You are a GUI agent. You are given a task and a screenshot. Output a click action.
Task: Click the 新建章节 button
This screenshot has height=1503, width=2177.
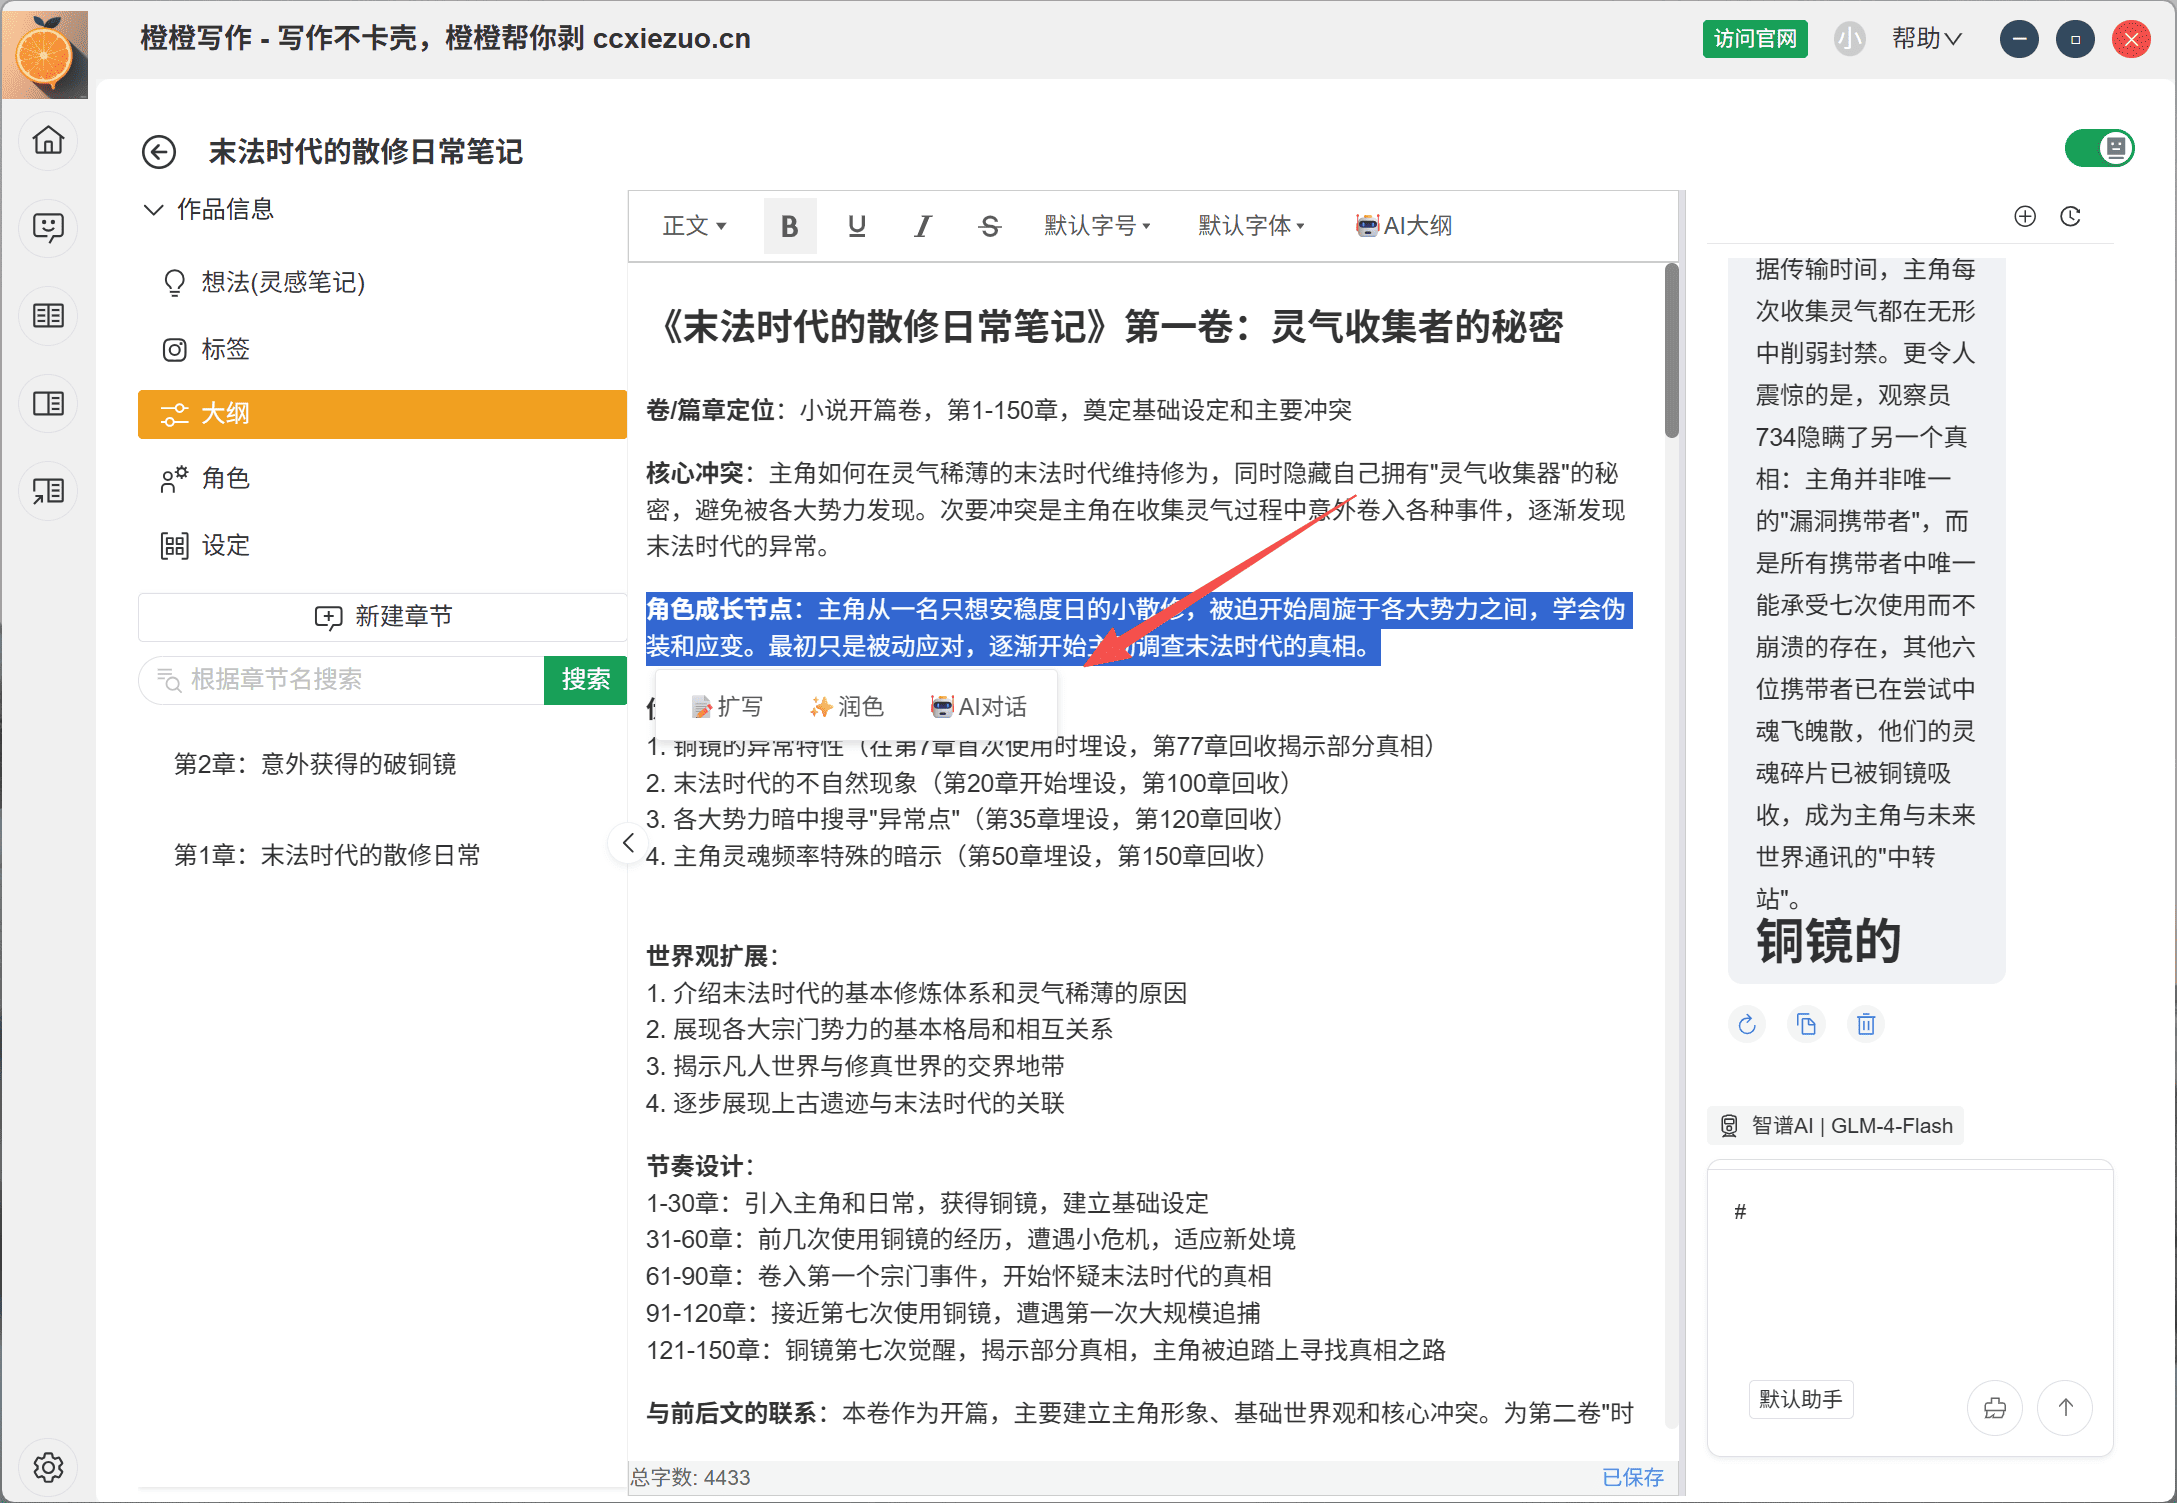pos(383,616)
